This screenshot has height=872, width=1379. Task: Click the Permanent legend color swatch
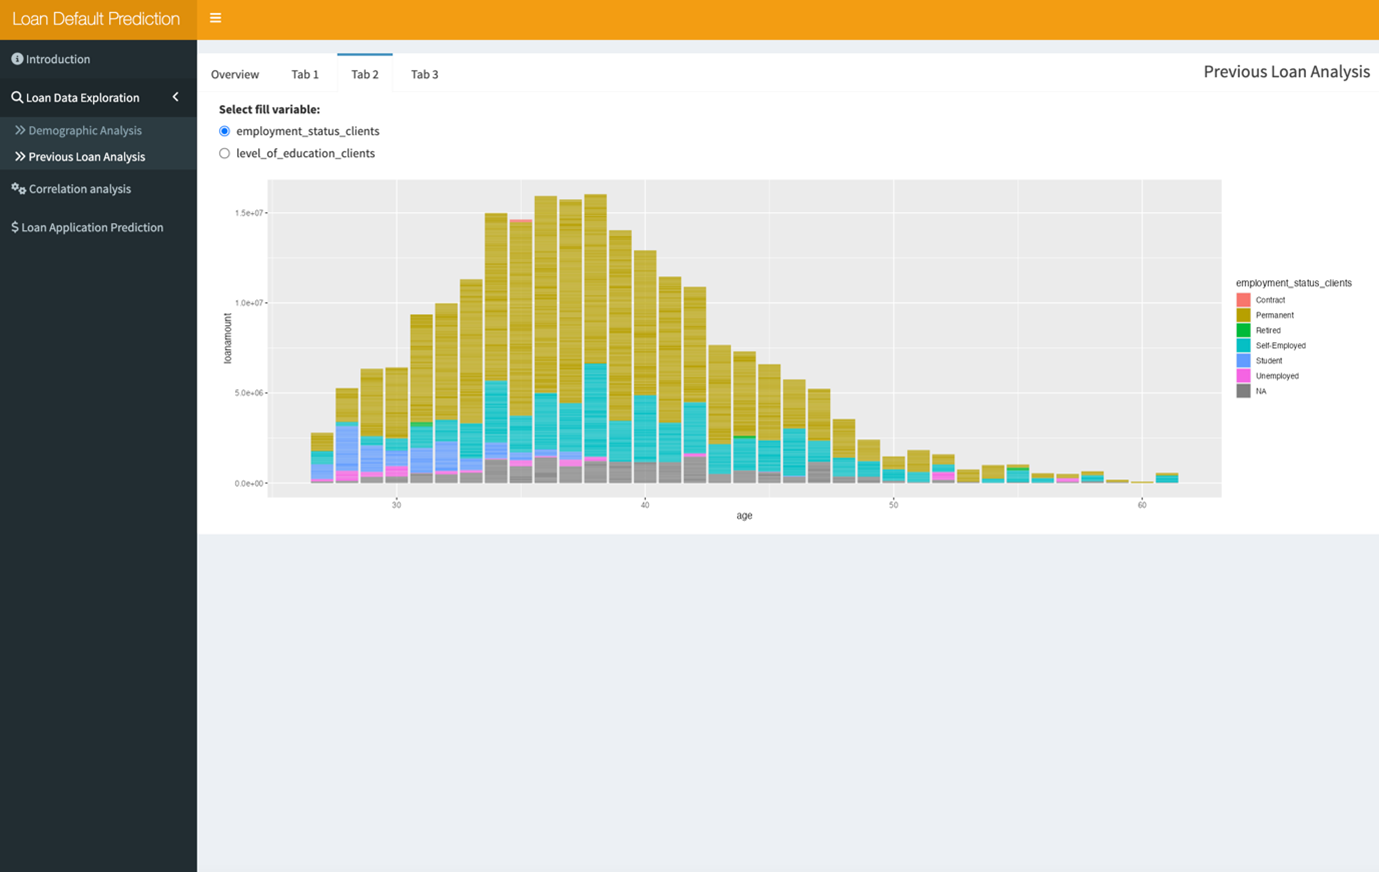click(x=1243, y=315)
